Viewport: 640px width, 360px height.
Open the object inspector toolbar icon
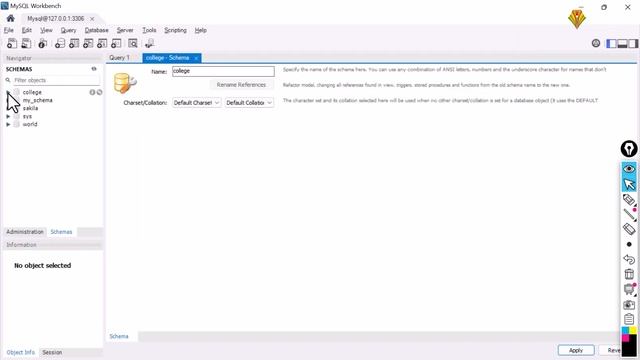coord(42,43)
